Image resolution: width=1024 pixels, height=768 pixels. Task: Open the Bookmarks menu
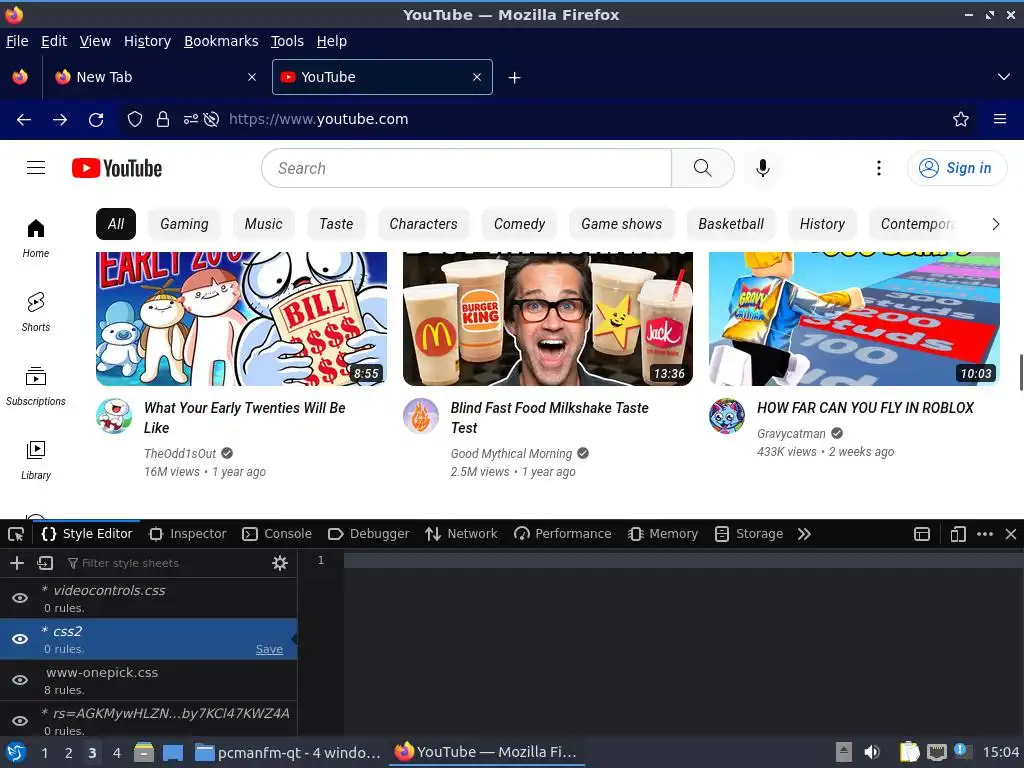pyautogui.click(x=221, y=41)
